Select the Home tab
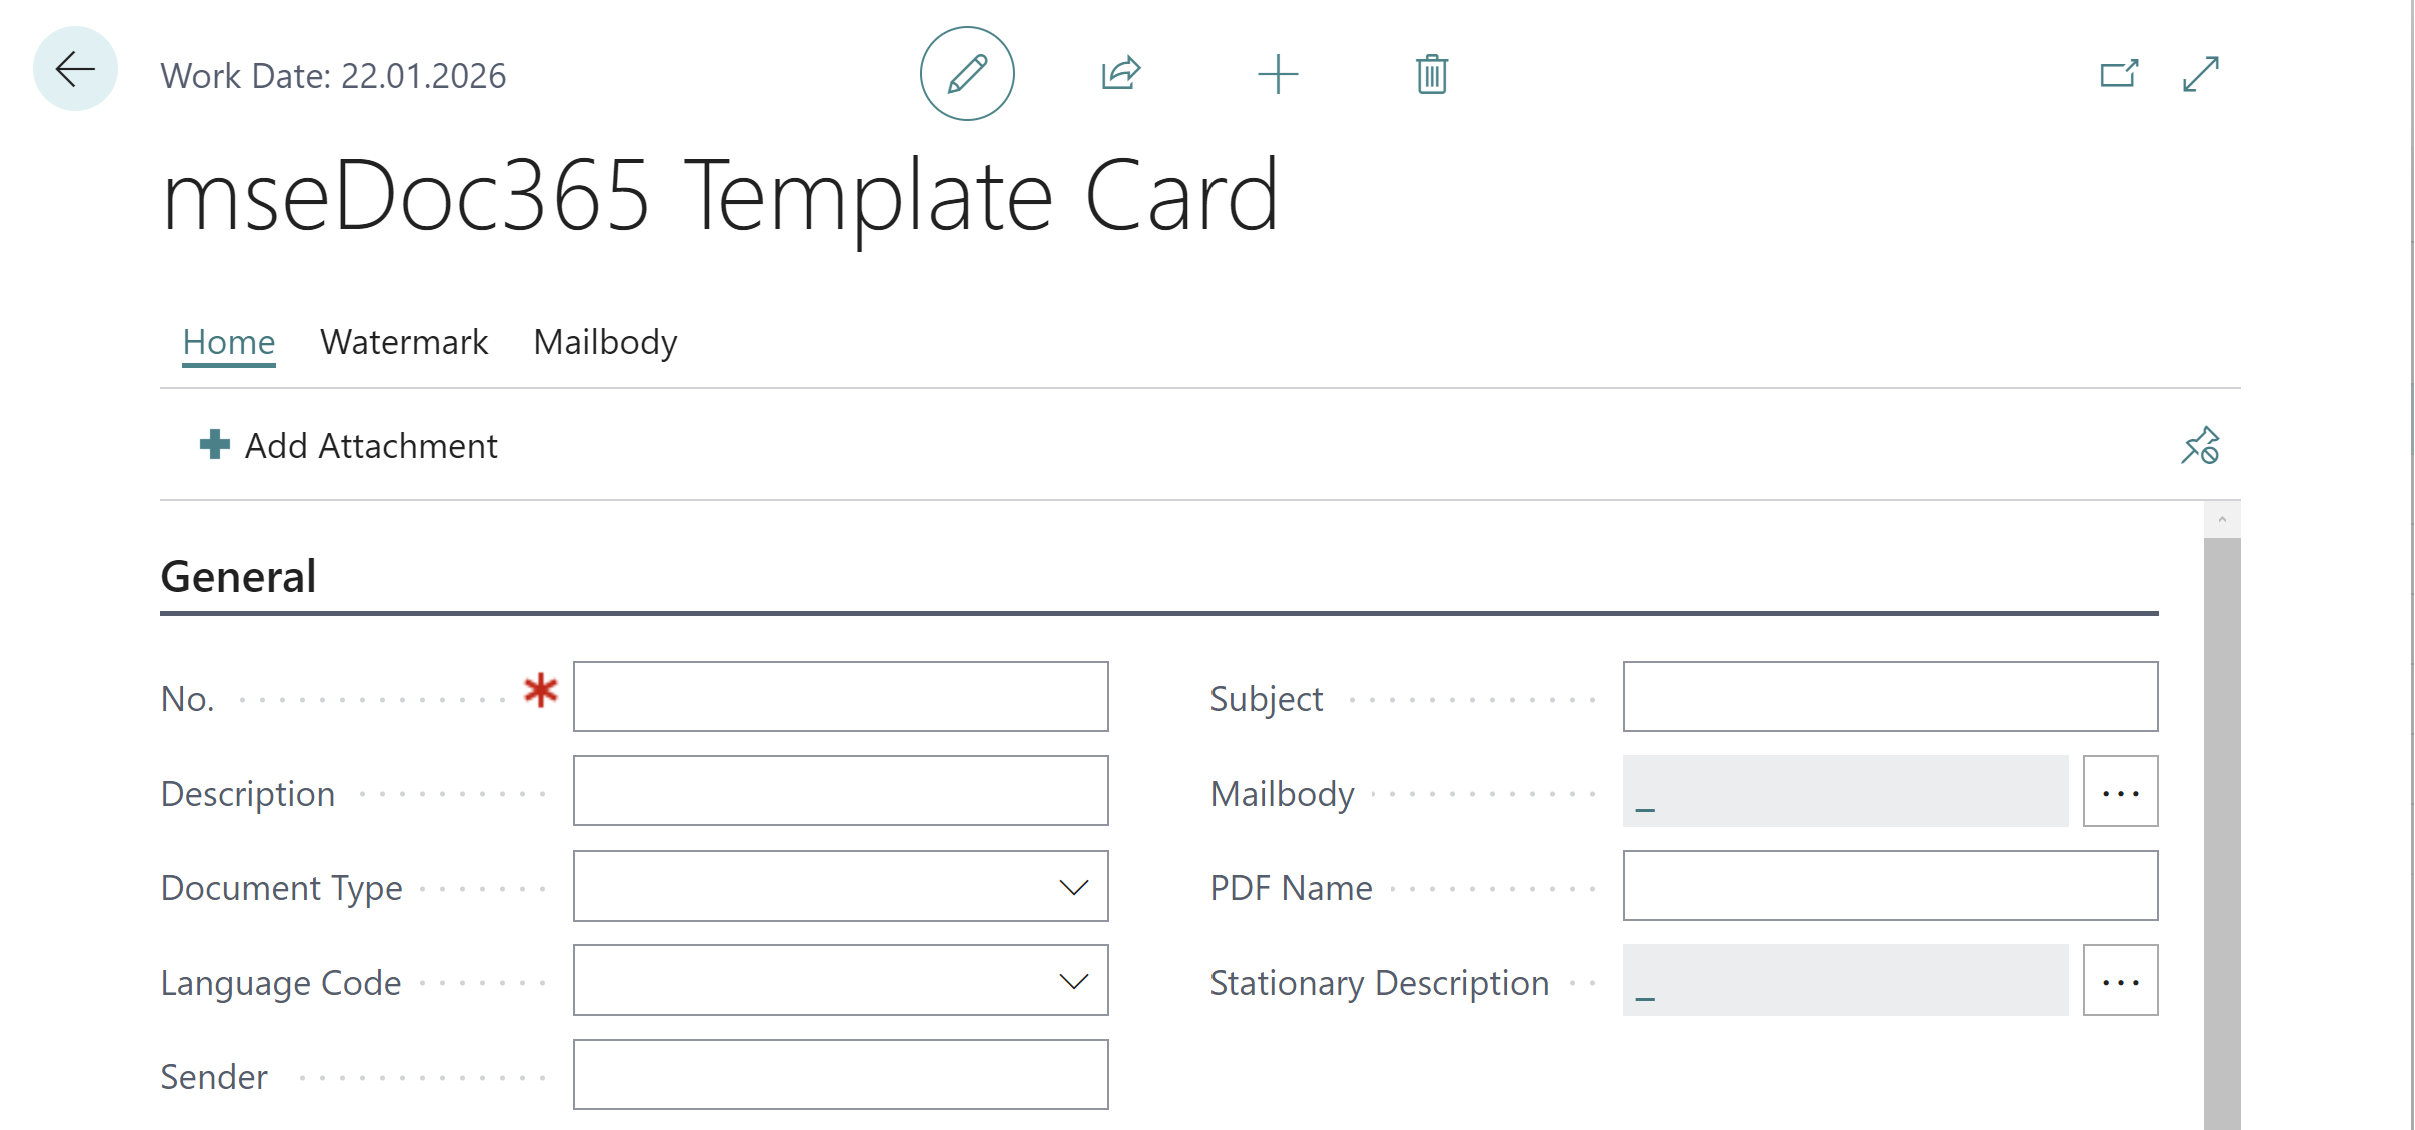This screenshot has width=2415, height=1130. [x=229, y=342]
